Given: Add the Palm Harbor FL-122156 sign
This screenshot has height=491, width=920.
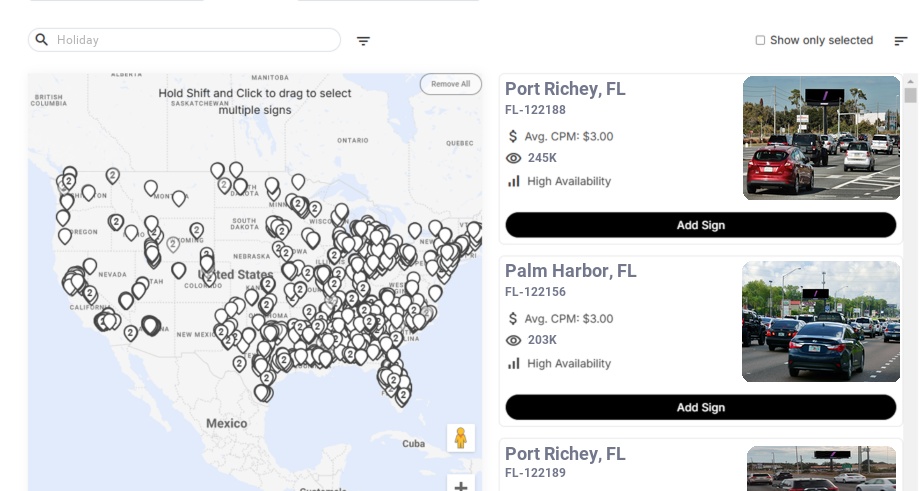Looking at the screenshot, I should click(700, 407).
